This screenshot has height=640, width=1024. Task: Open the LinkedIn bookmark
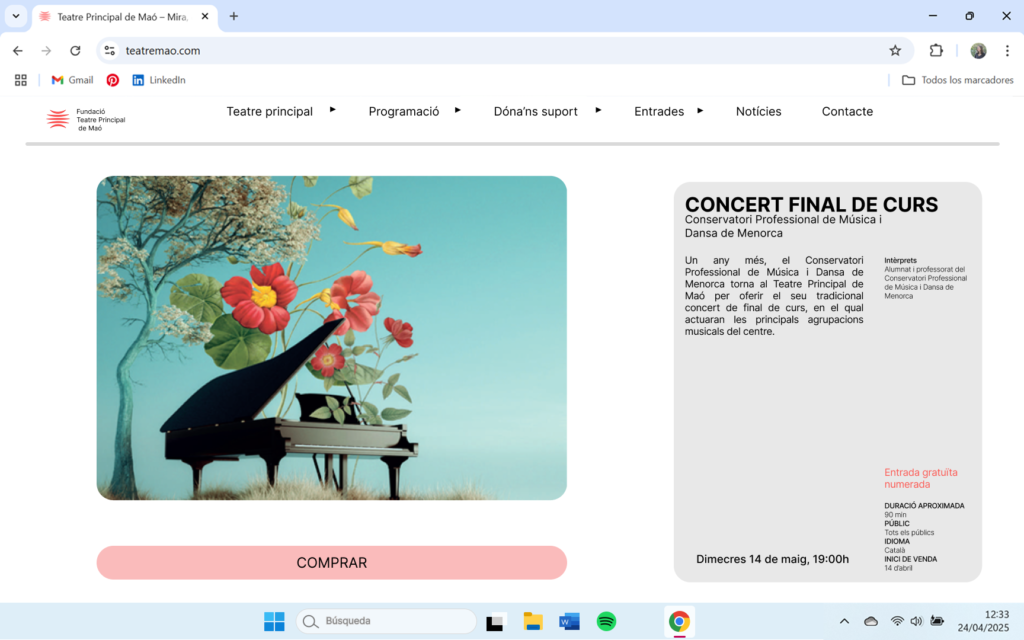click(x=159, y=80)
